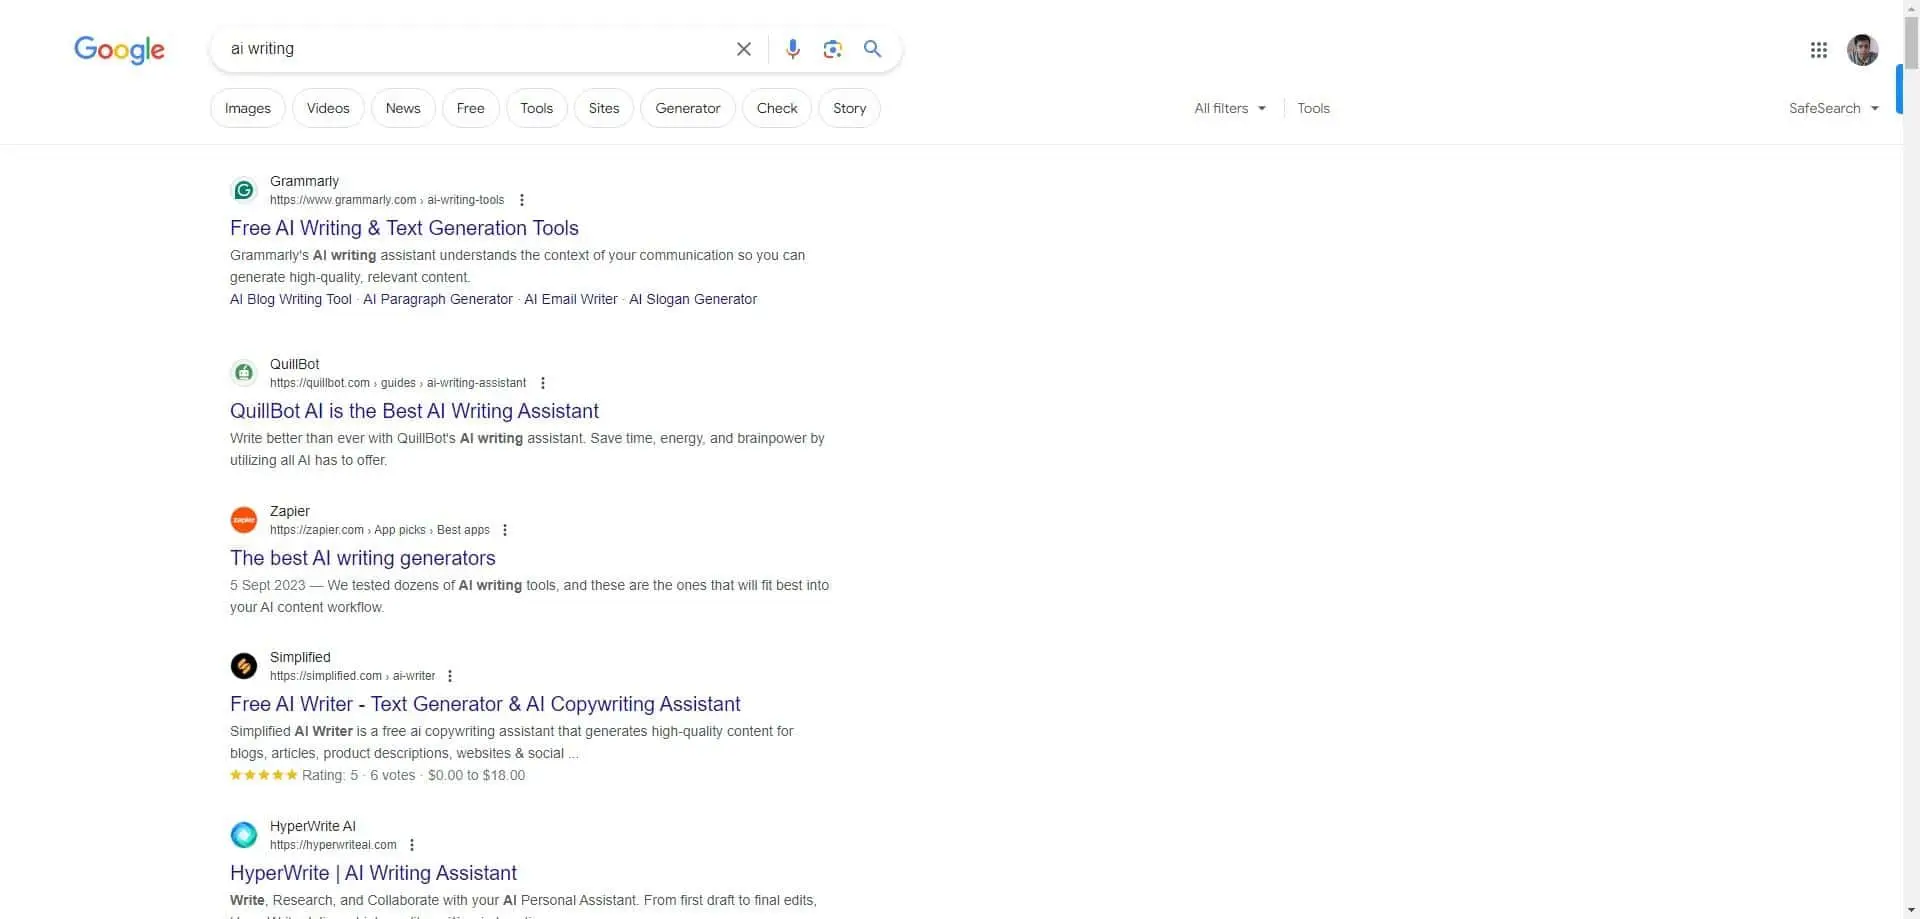
Task: Click the Grammarly favicon
Action: pos(244,190)
